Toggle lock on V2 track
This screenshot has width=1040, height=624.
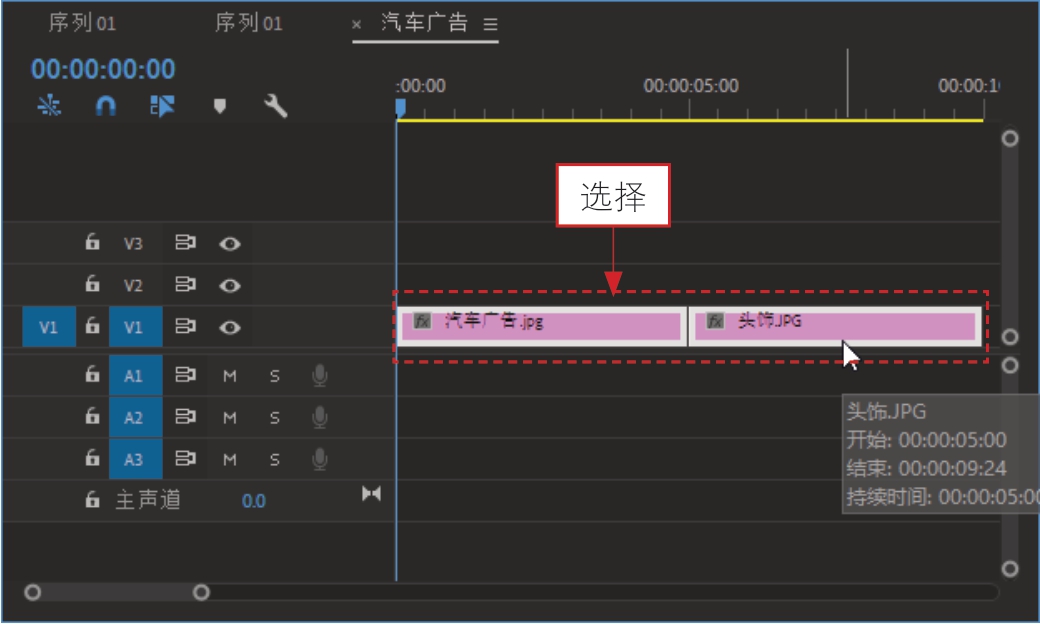(x=92, y=284)
